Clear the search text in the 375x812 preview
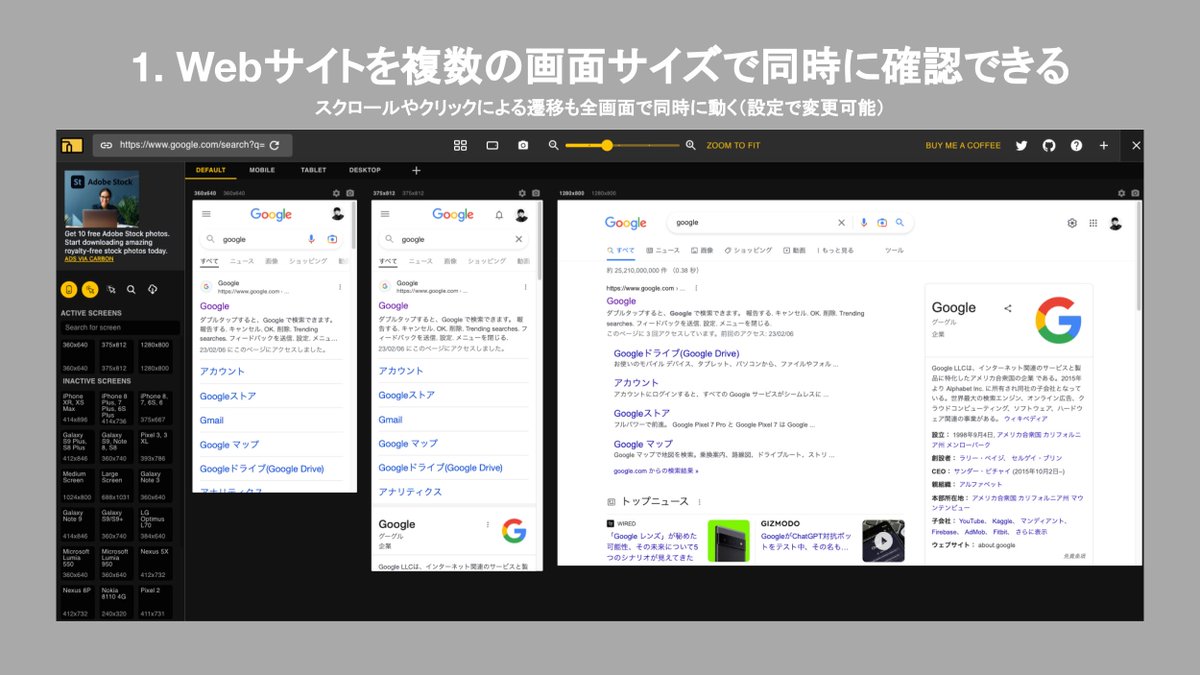Image resolution: width=1200 pixels, height=675 pixels. click(x=518, y=239)
